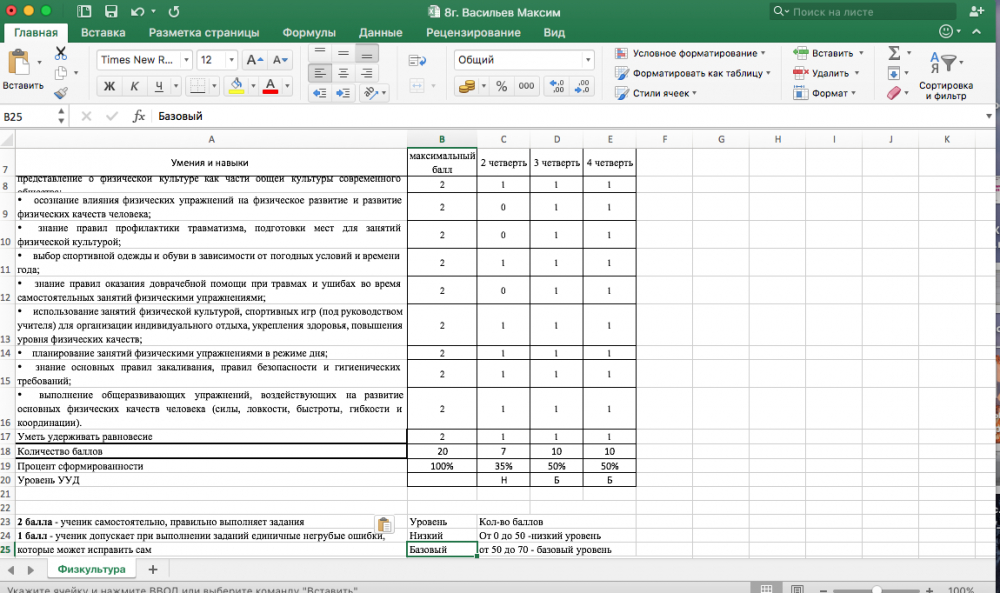
Task: Click the Cut scissors icon
Action: (x=61, y=53)
